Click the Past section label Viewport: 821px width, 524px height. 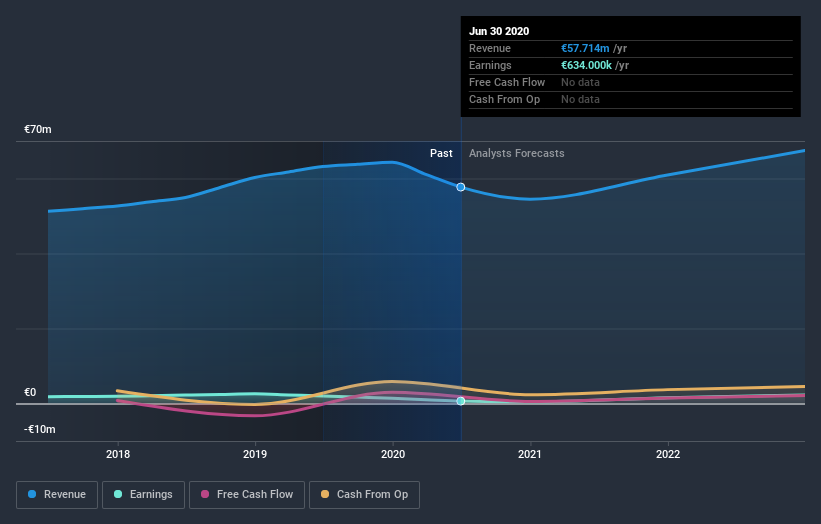[x=441, y=153]
